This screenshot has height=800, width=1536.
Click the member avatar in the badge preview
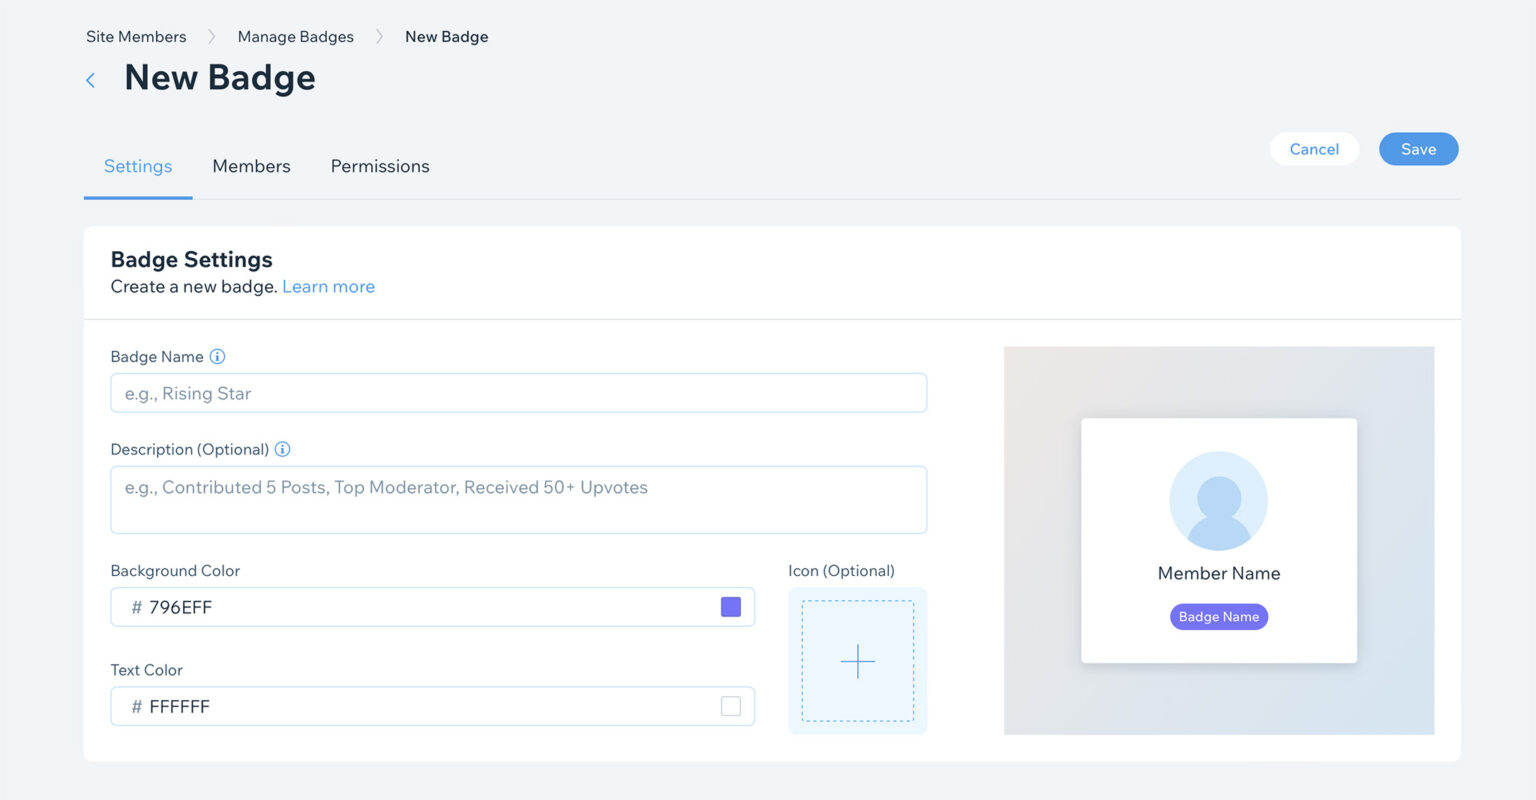(1218, 501)
